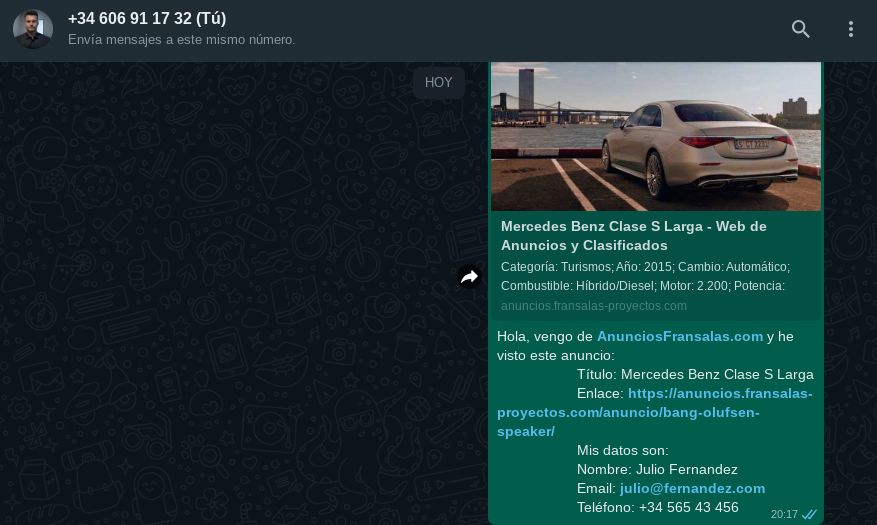This screenshot has height=525, width=877.
Task: Open the chat search magnifier icon
Action: point(800,29)
